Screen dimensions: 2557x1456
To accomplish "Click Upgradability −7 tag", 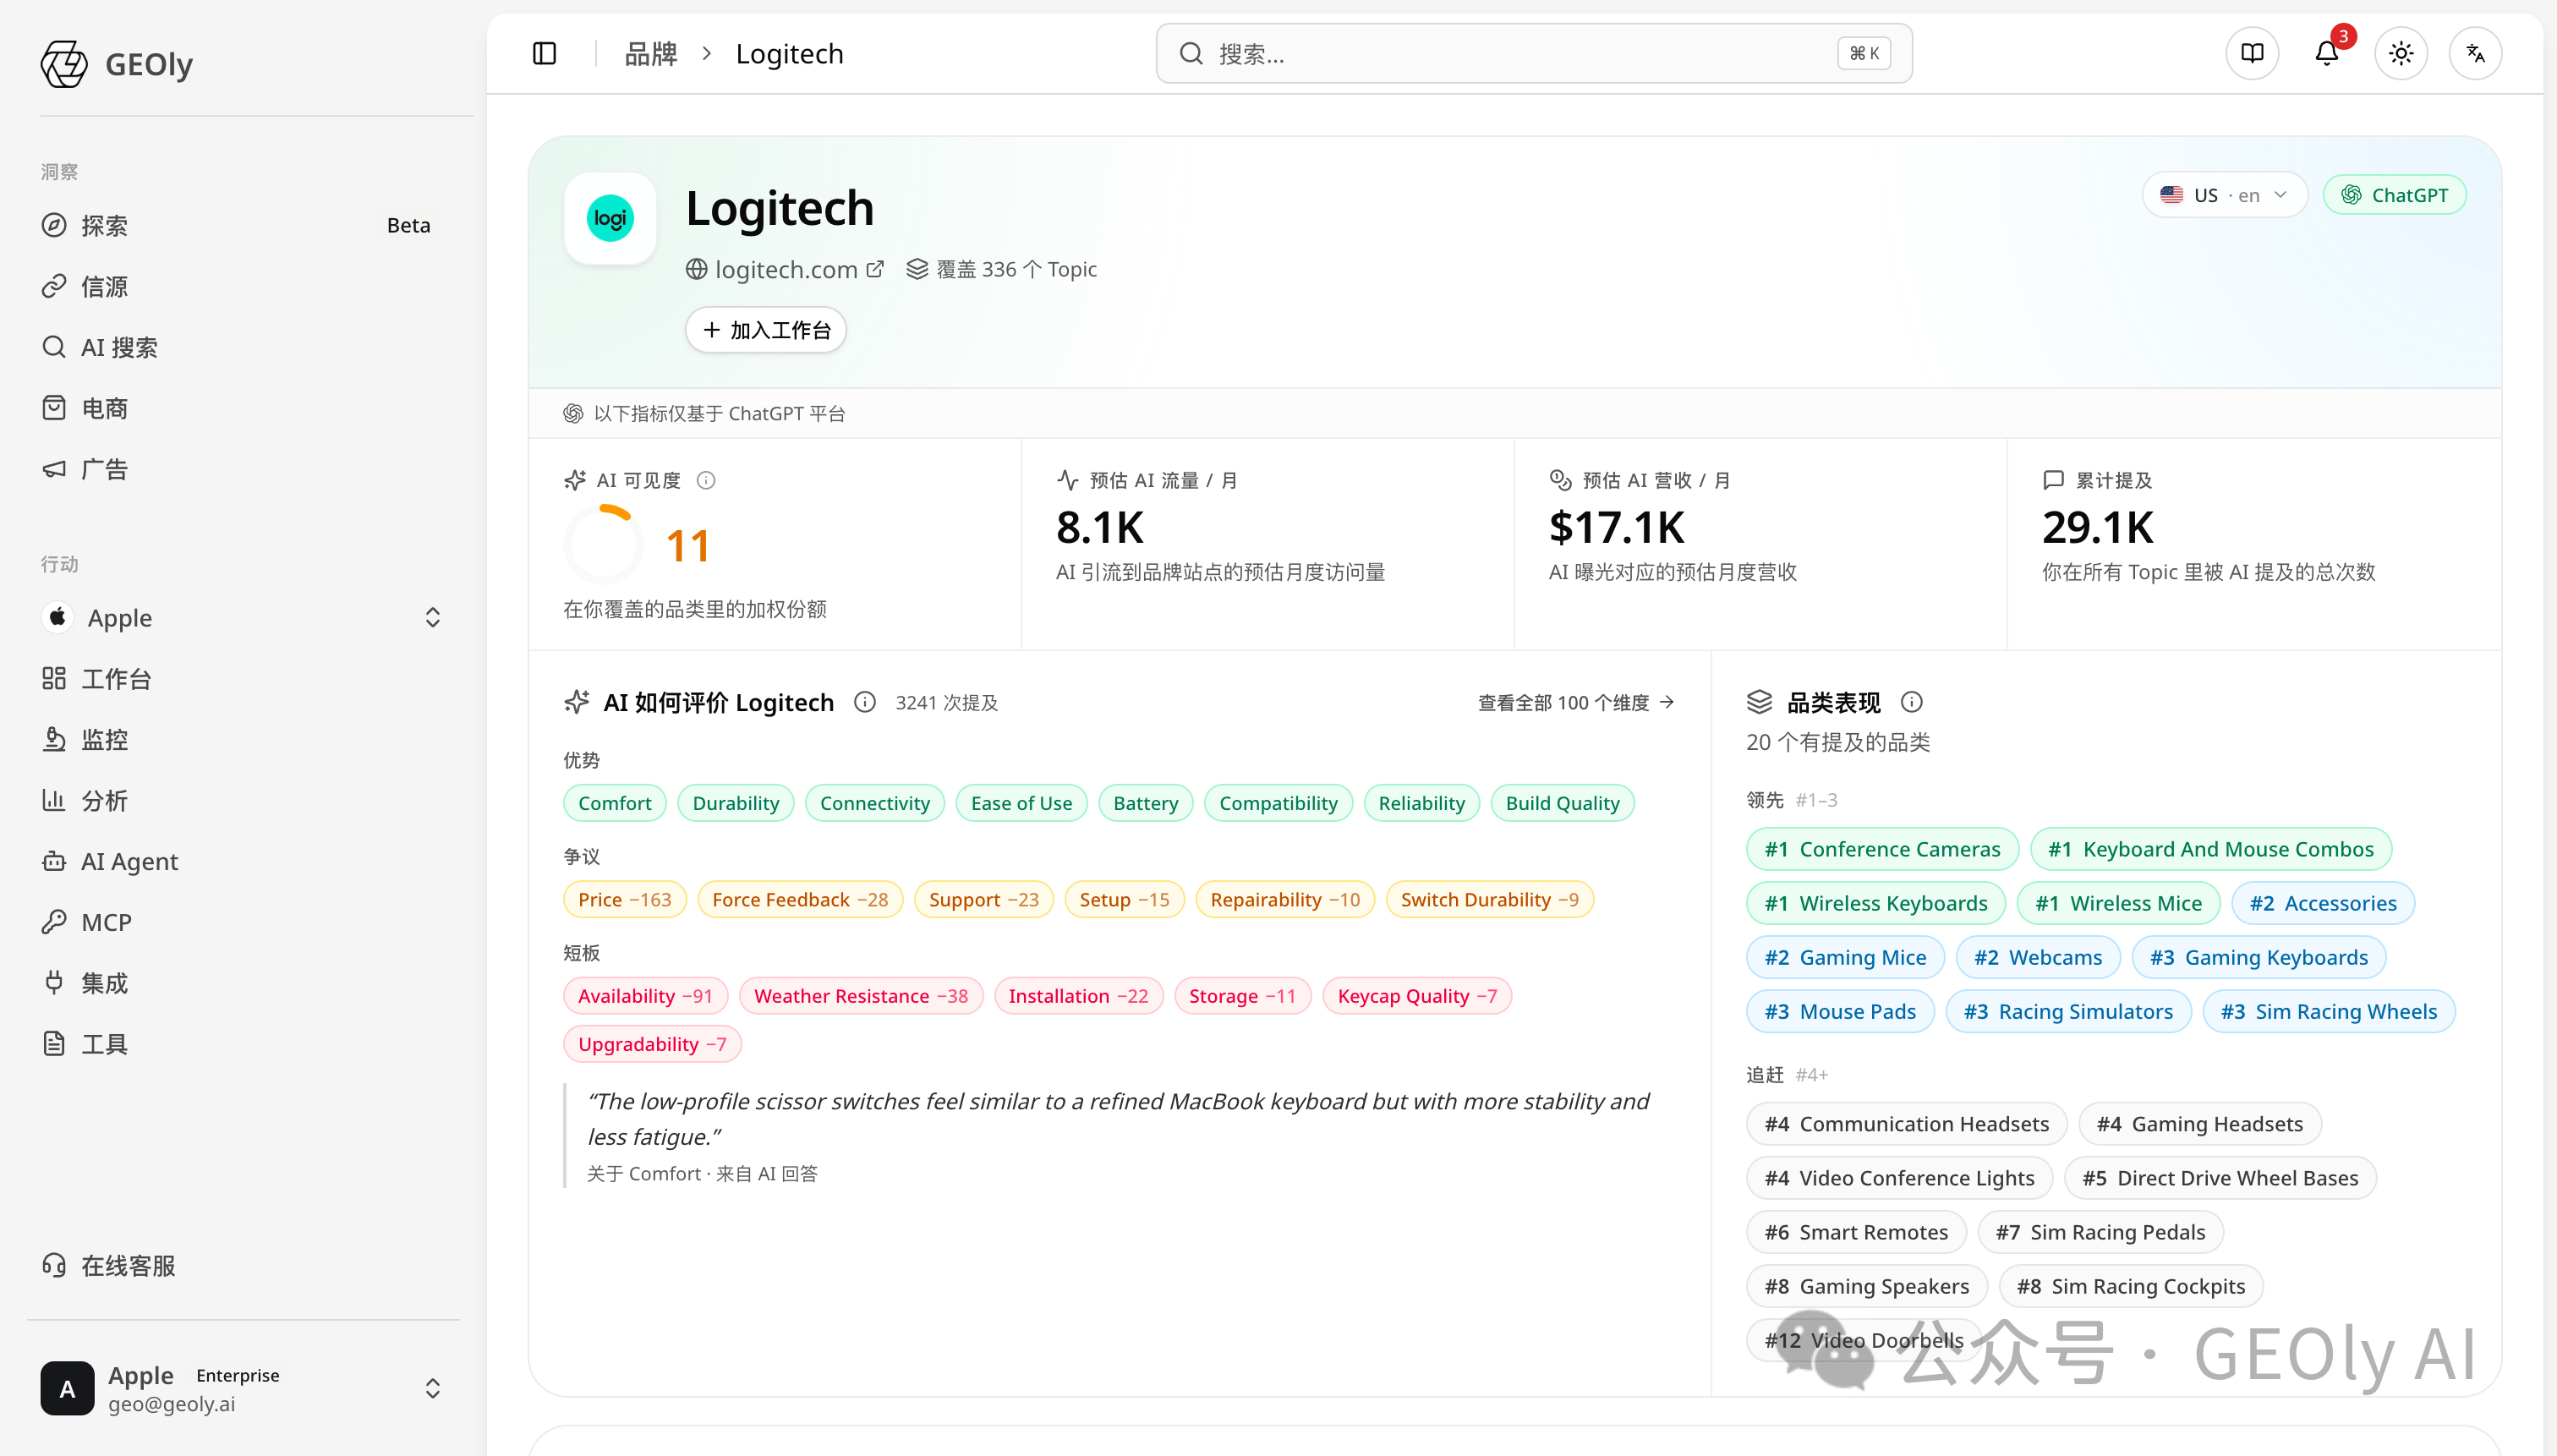I will coord(652,1043).
